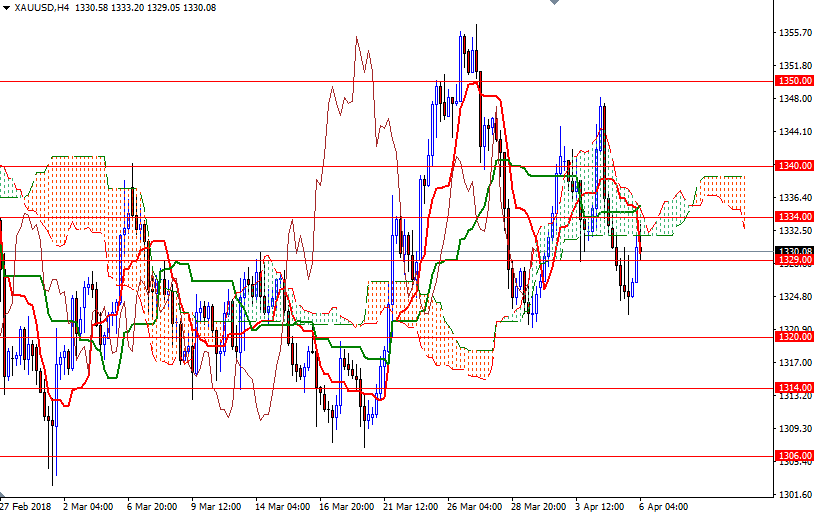Select the 1320.00 red price label
814x514 pixels.
794,336
